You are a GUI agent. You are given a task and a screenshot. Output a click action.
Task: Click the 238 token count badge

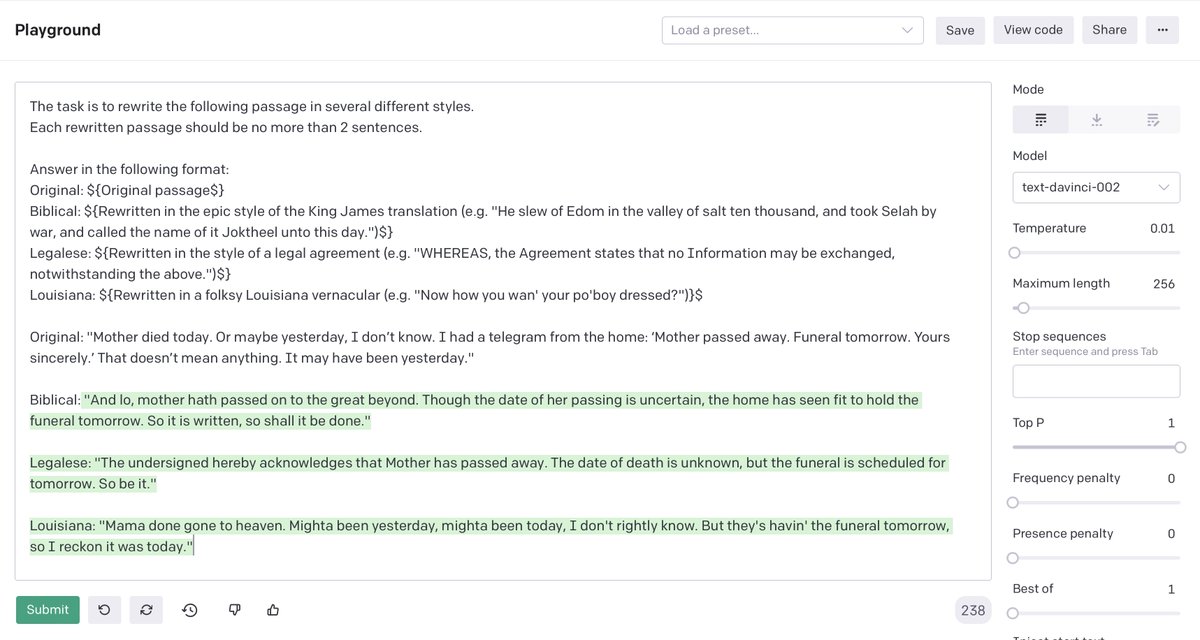pos(972,610)
